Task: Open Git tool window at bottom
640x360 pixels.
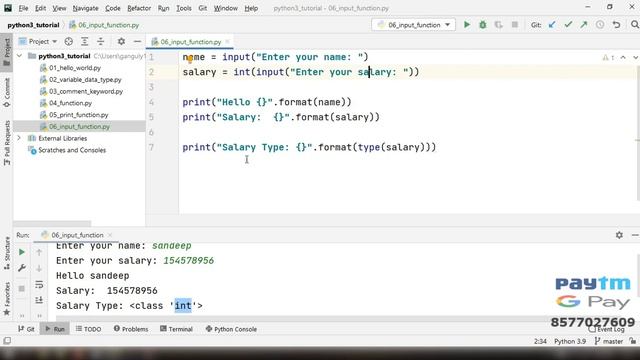Action: (x=26, y=329)
